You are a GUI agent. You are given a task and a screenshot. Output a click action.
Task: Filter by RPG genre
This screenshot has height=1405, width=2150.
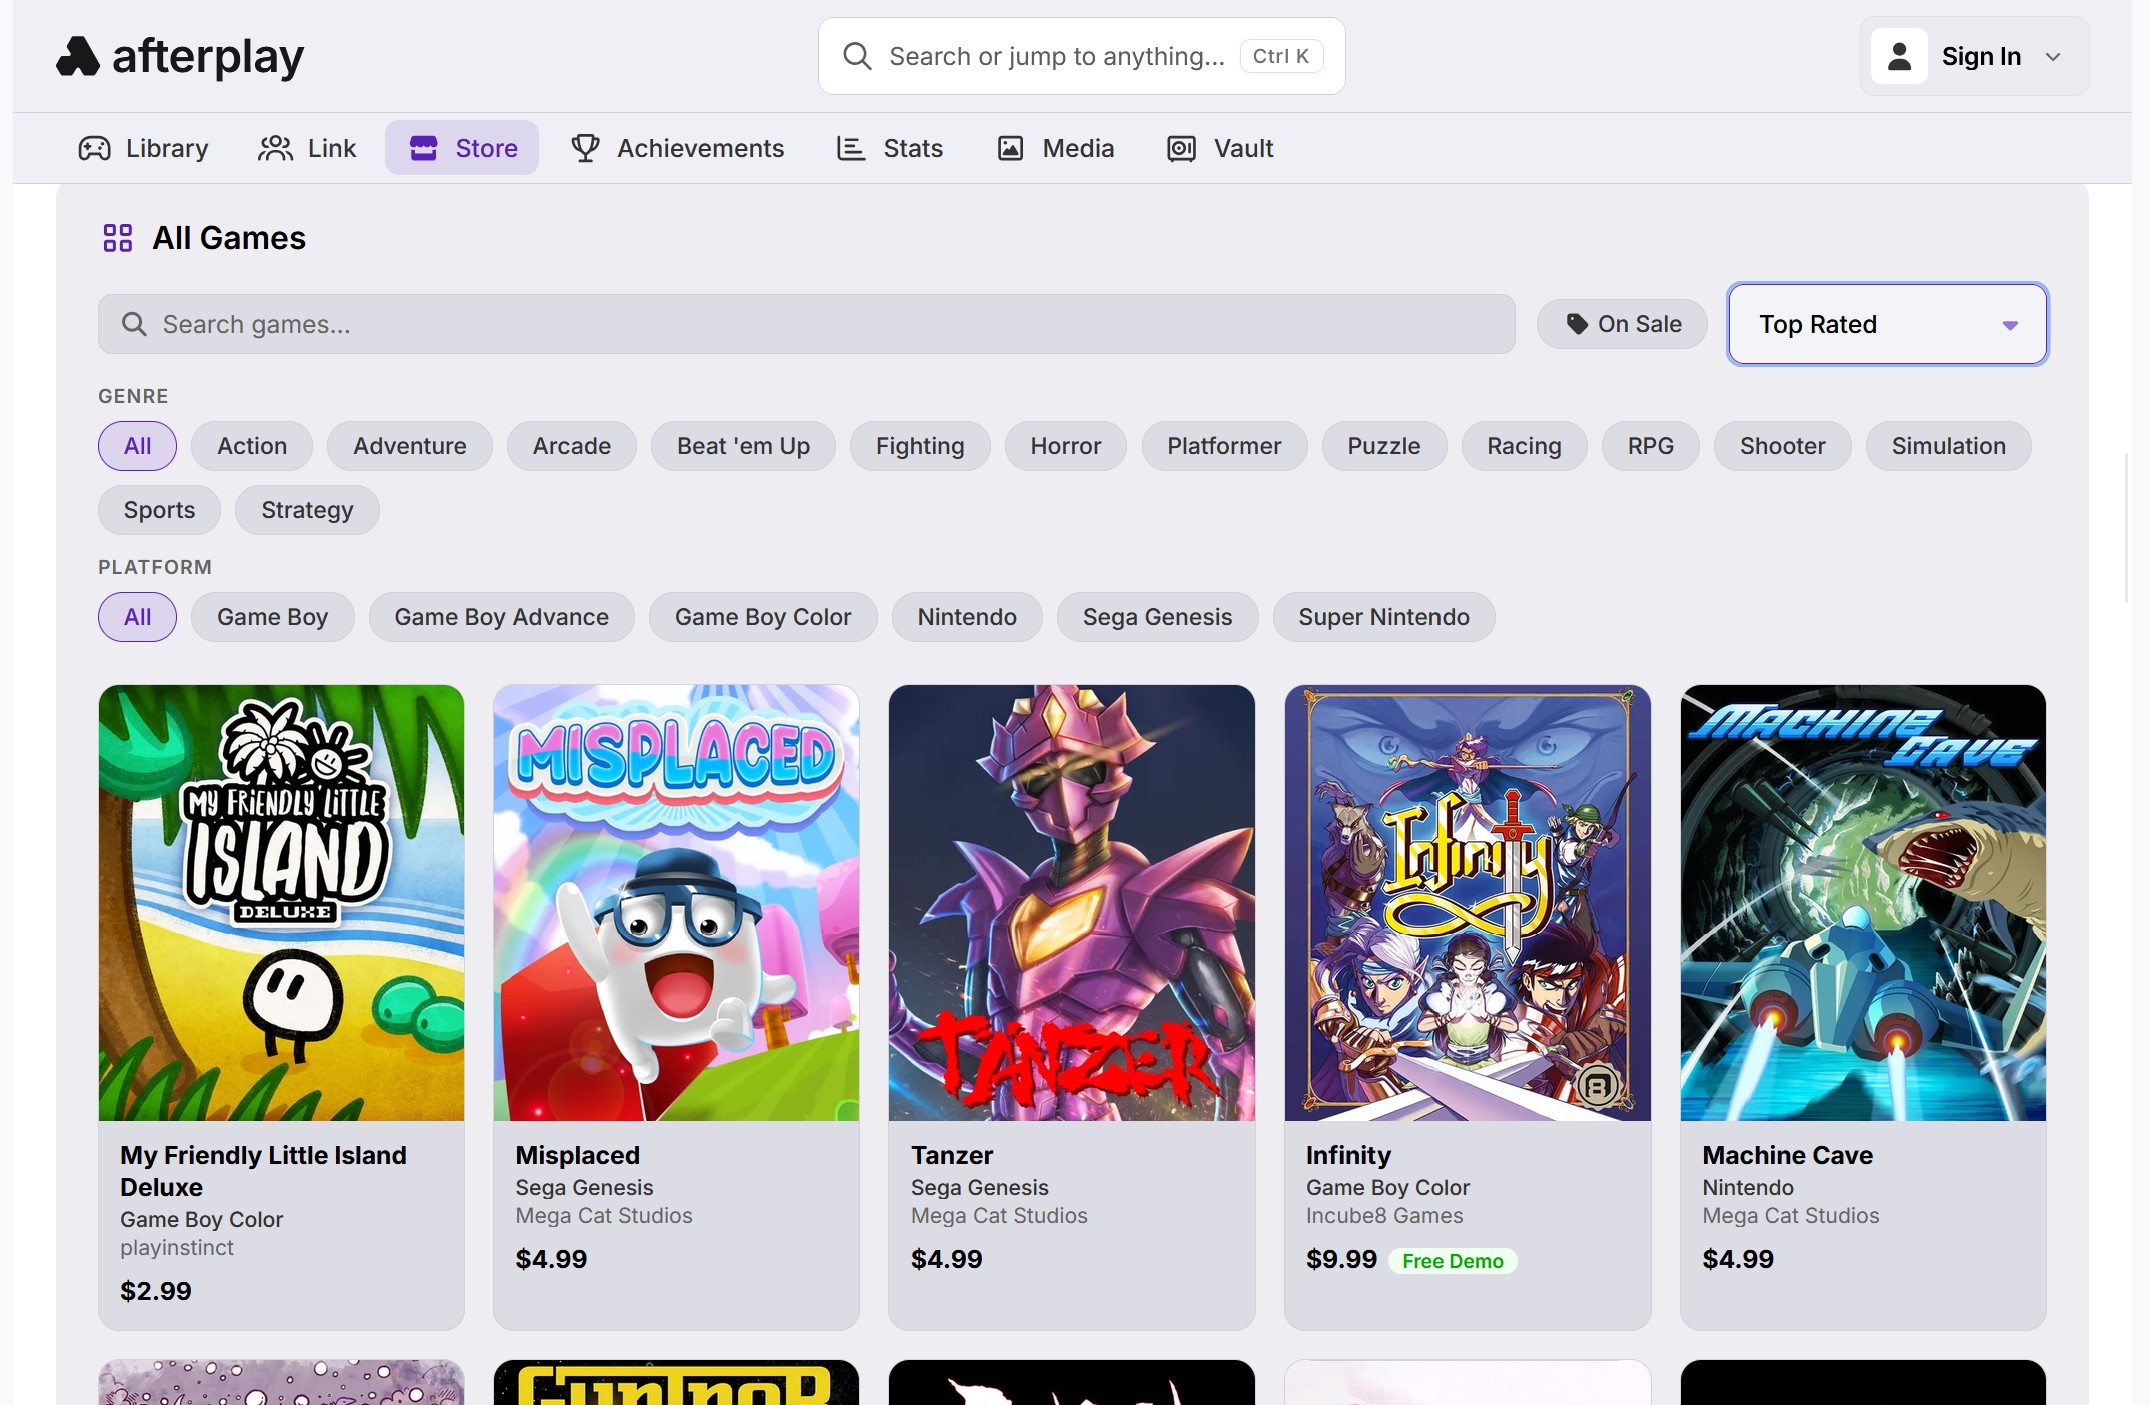click(x=1651, y=446)
